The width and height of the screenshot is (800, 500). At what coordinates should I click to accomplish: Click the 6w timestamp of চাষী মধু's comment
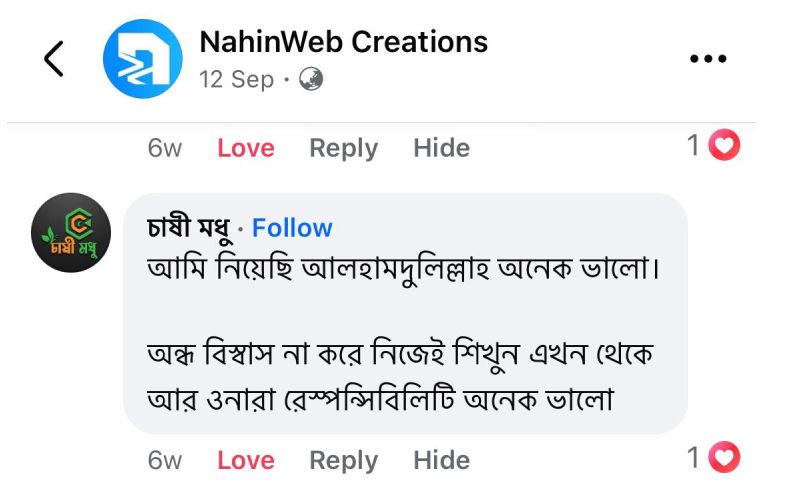coord(165,460)
